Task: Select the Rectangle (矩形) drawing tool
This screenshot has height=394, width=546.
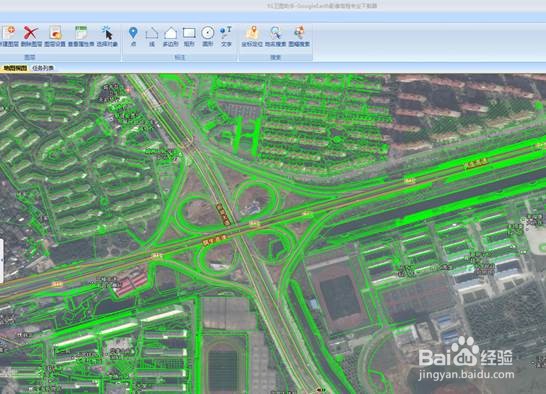Action: point(189,36)
